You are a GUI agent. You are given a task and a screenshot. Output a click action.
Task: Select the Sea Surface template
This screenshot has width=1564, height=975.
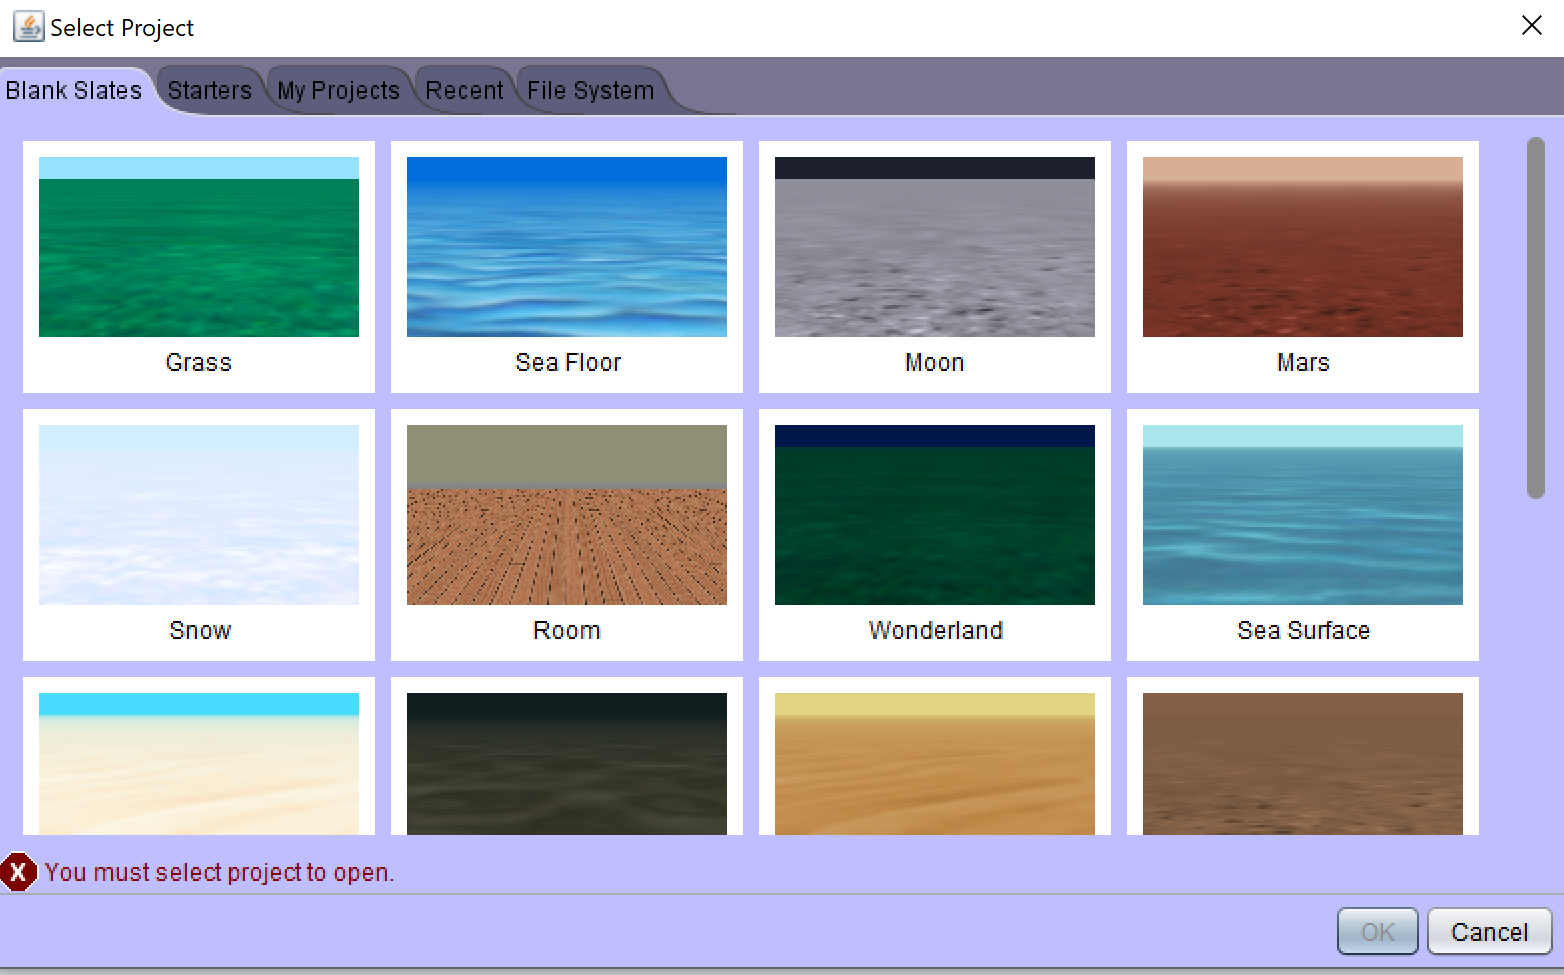[x=1303, y=515]
